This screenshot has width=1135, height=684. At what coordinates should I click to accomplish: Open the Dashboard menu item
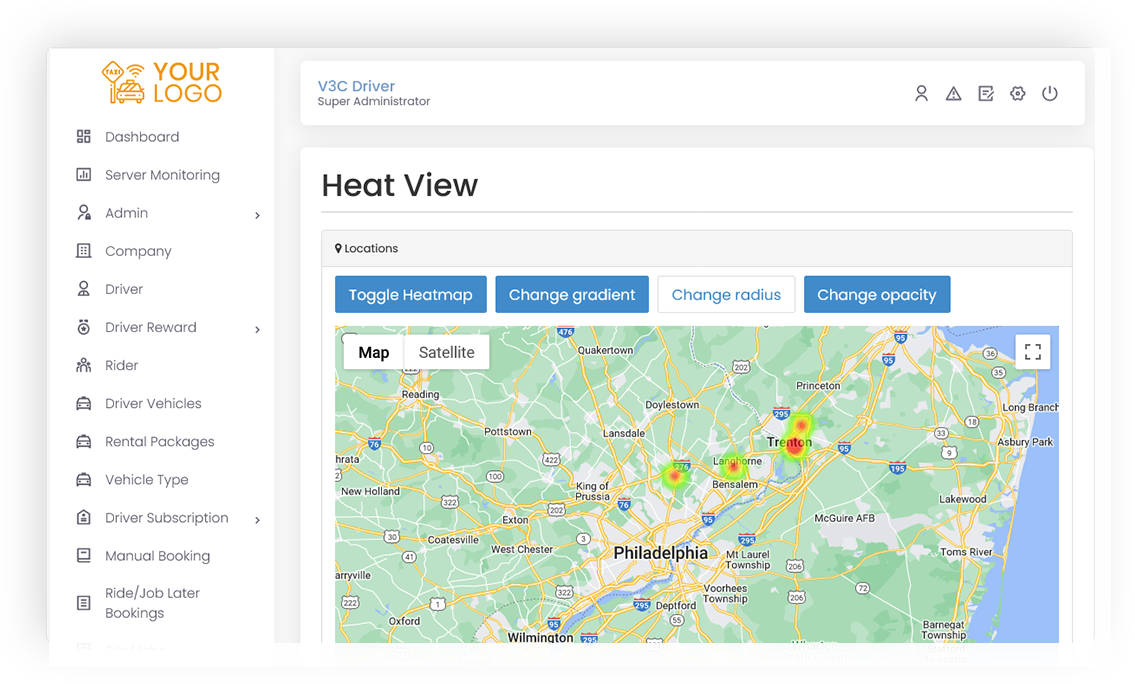[x=142, y=137]
